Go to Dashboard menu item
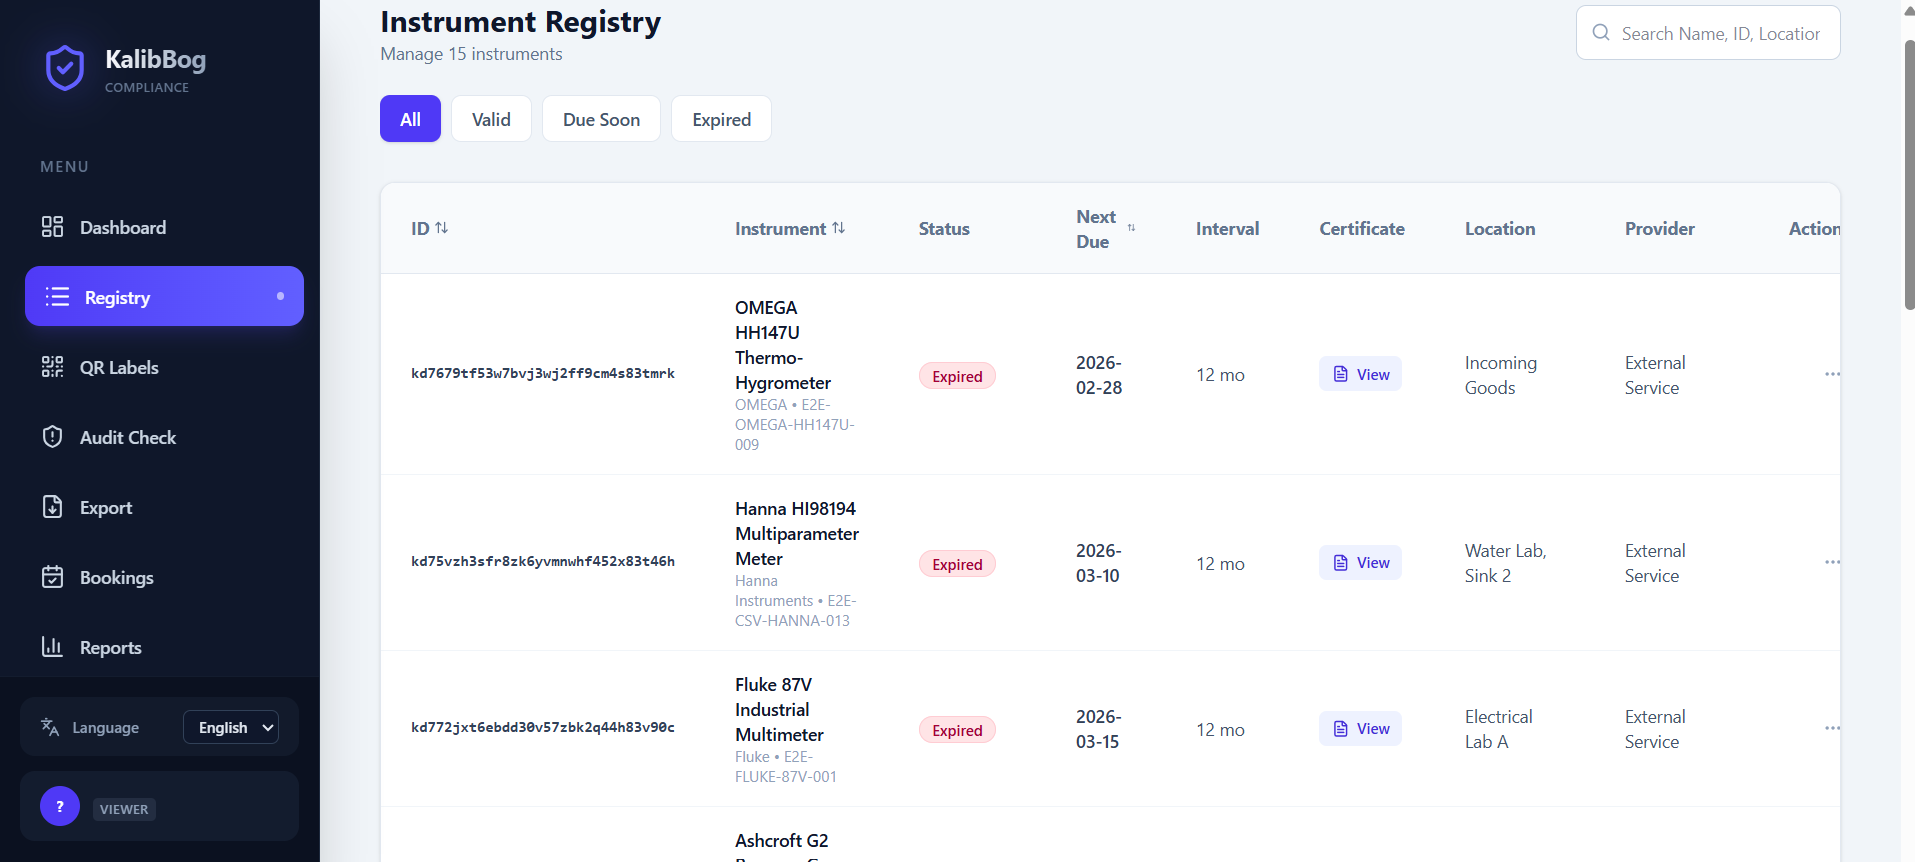Image resolution: width=1915 pixels, height=862 pixels. click(164, 227)
